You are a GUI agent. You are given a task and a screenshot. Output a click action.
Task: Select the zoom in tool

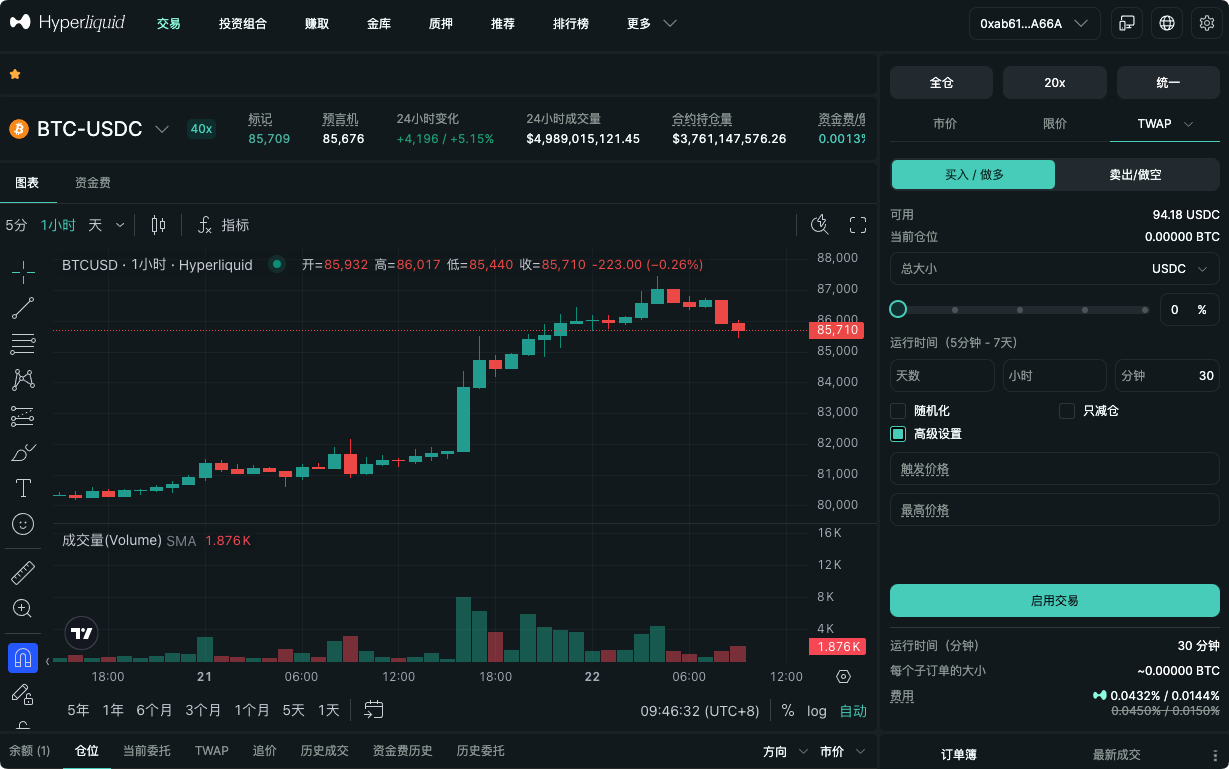(x=23, y=608)
